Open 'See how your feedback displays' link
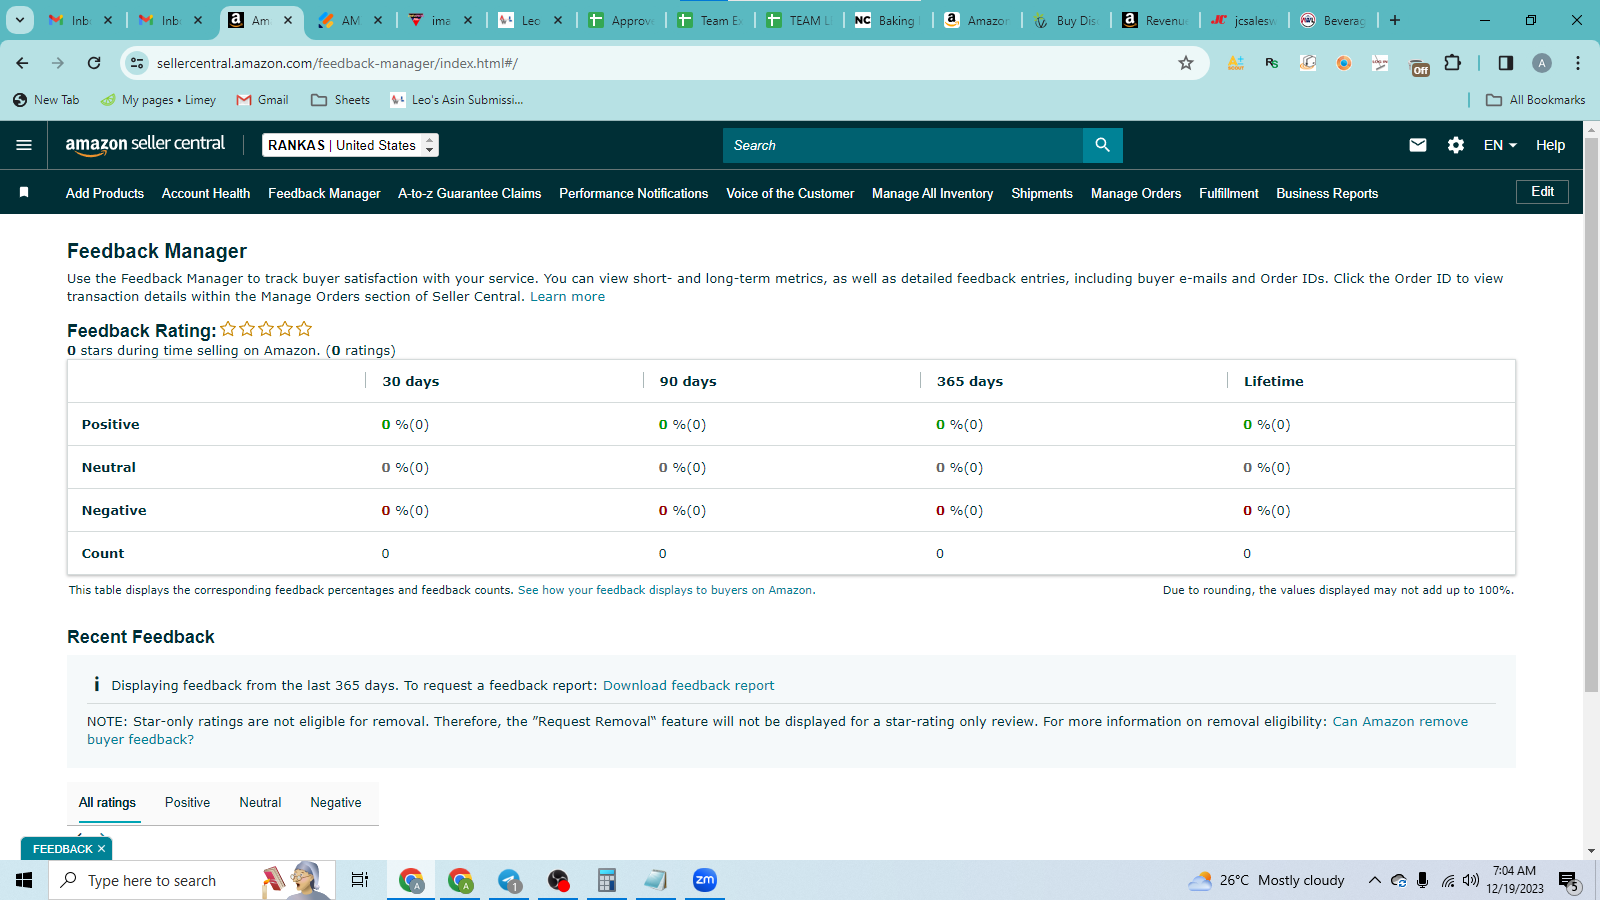The width and height of the screenshot is (1600, 900). (665, 590)
